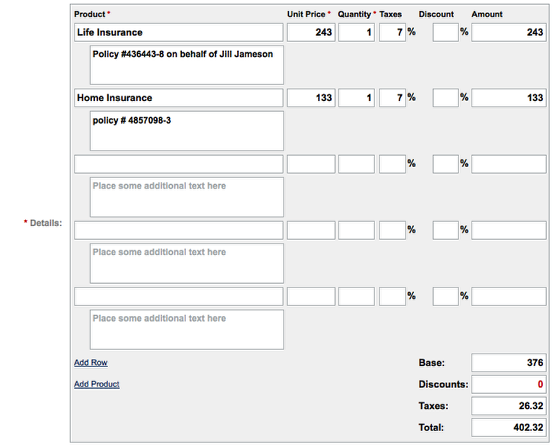
Task: Click the Add Row link
Action: coord(91,363)
